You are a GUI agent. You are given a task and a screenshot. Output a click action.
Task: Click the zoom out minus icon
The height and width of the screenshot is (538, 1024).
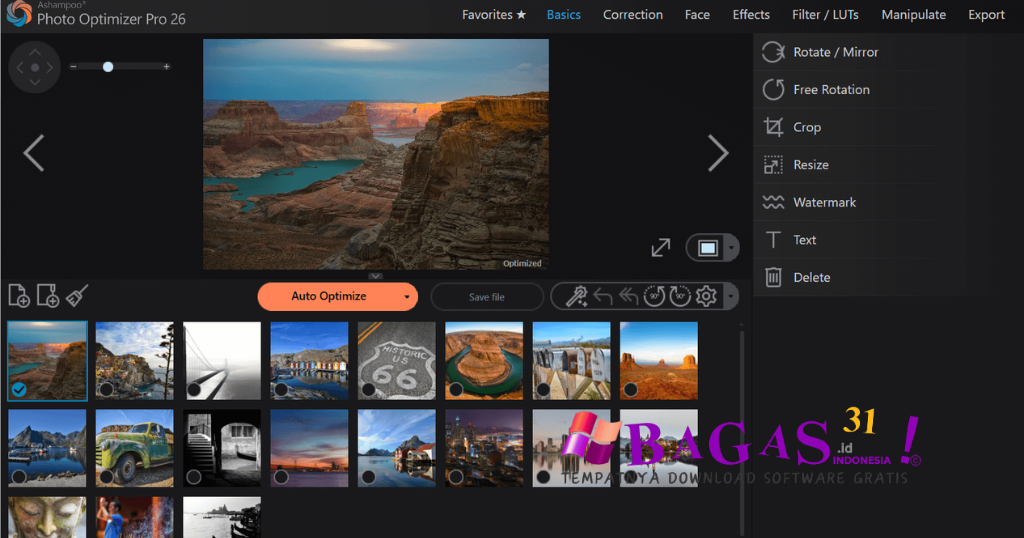point(74,67)
